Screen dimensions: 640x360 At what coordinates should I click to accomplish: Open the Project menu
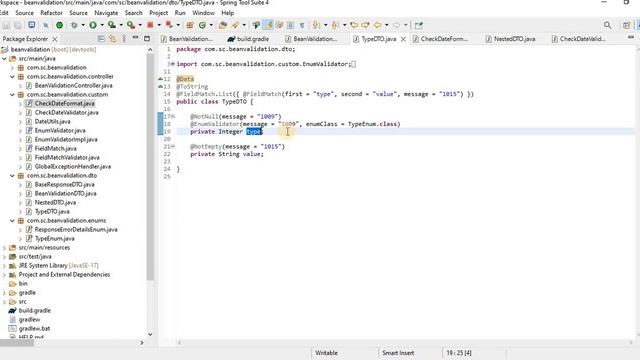click(158, 13)
